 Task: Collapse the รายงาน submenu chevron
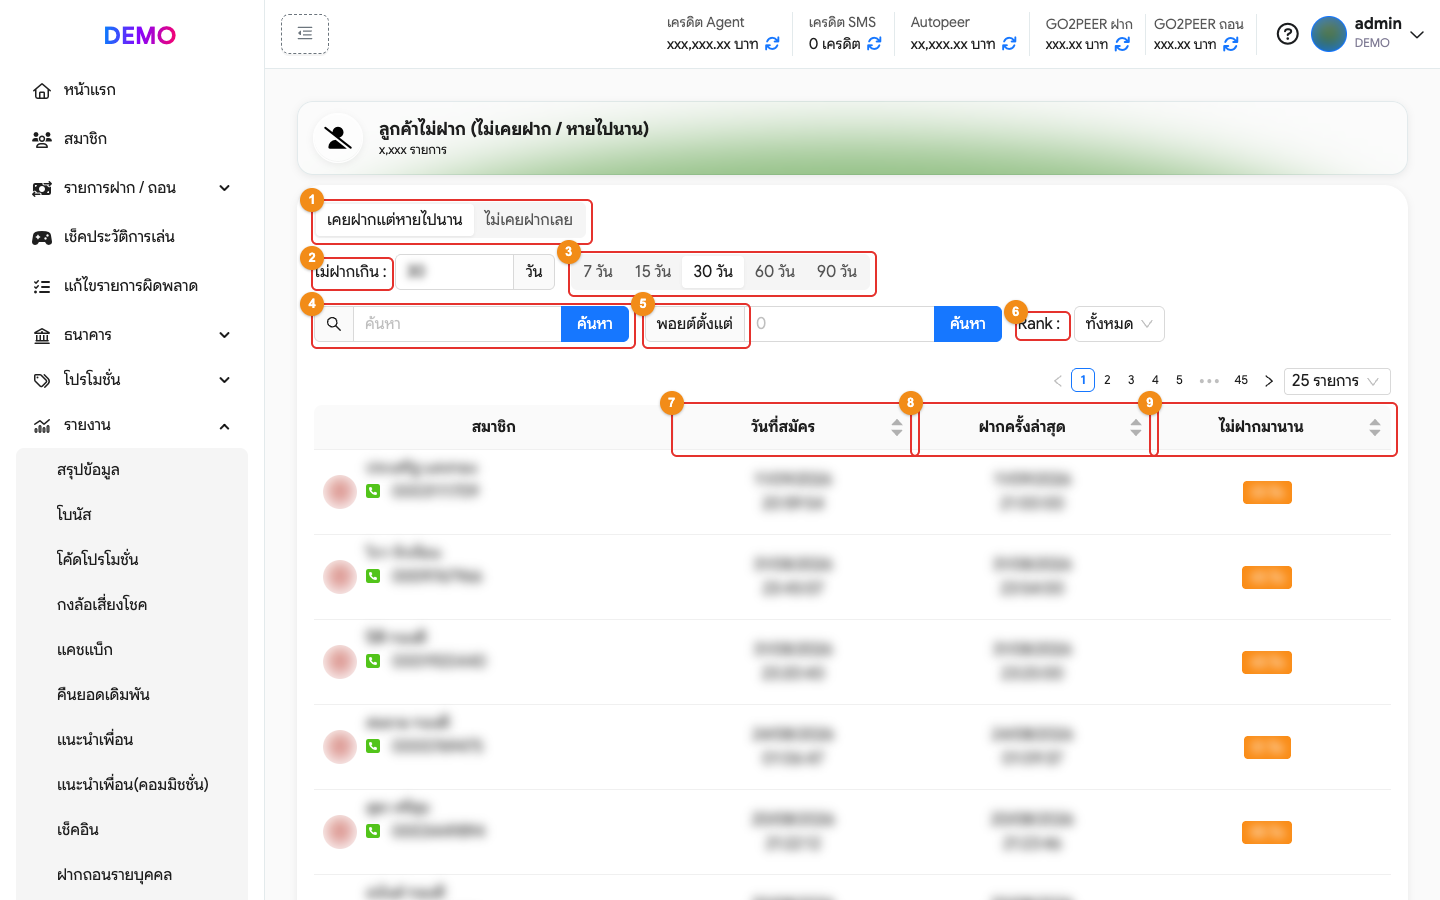click(x=225, y=426)
